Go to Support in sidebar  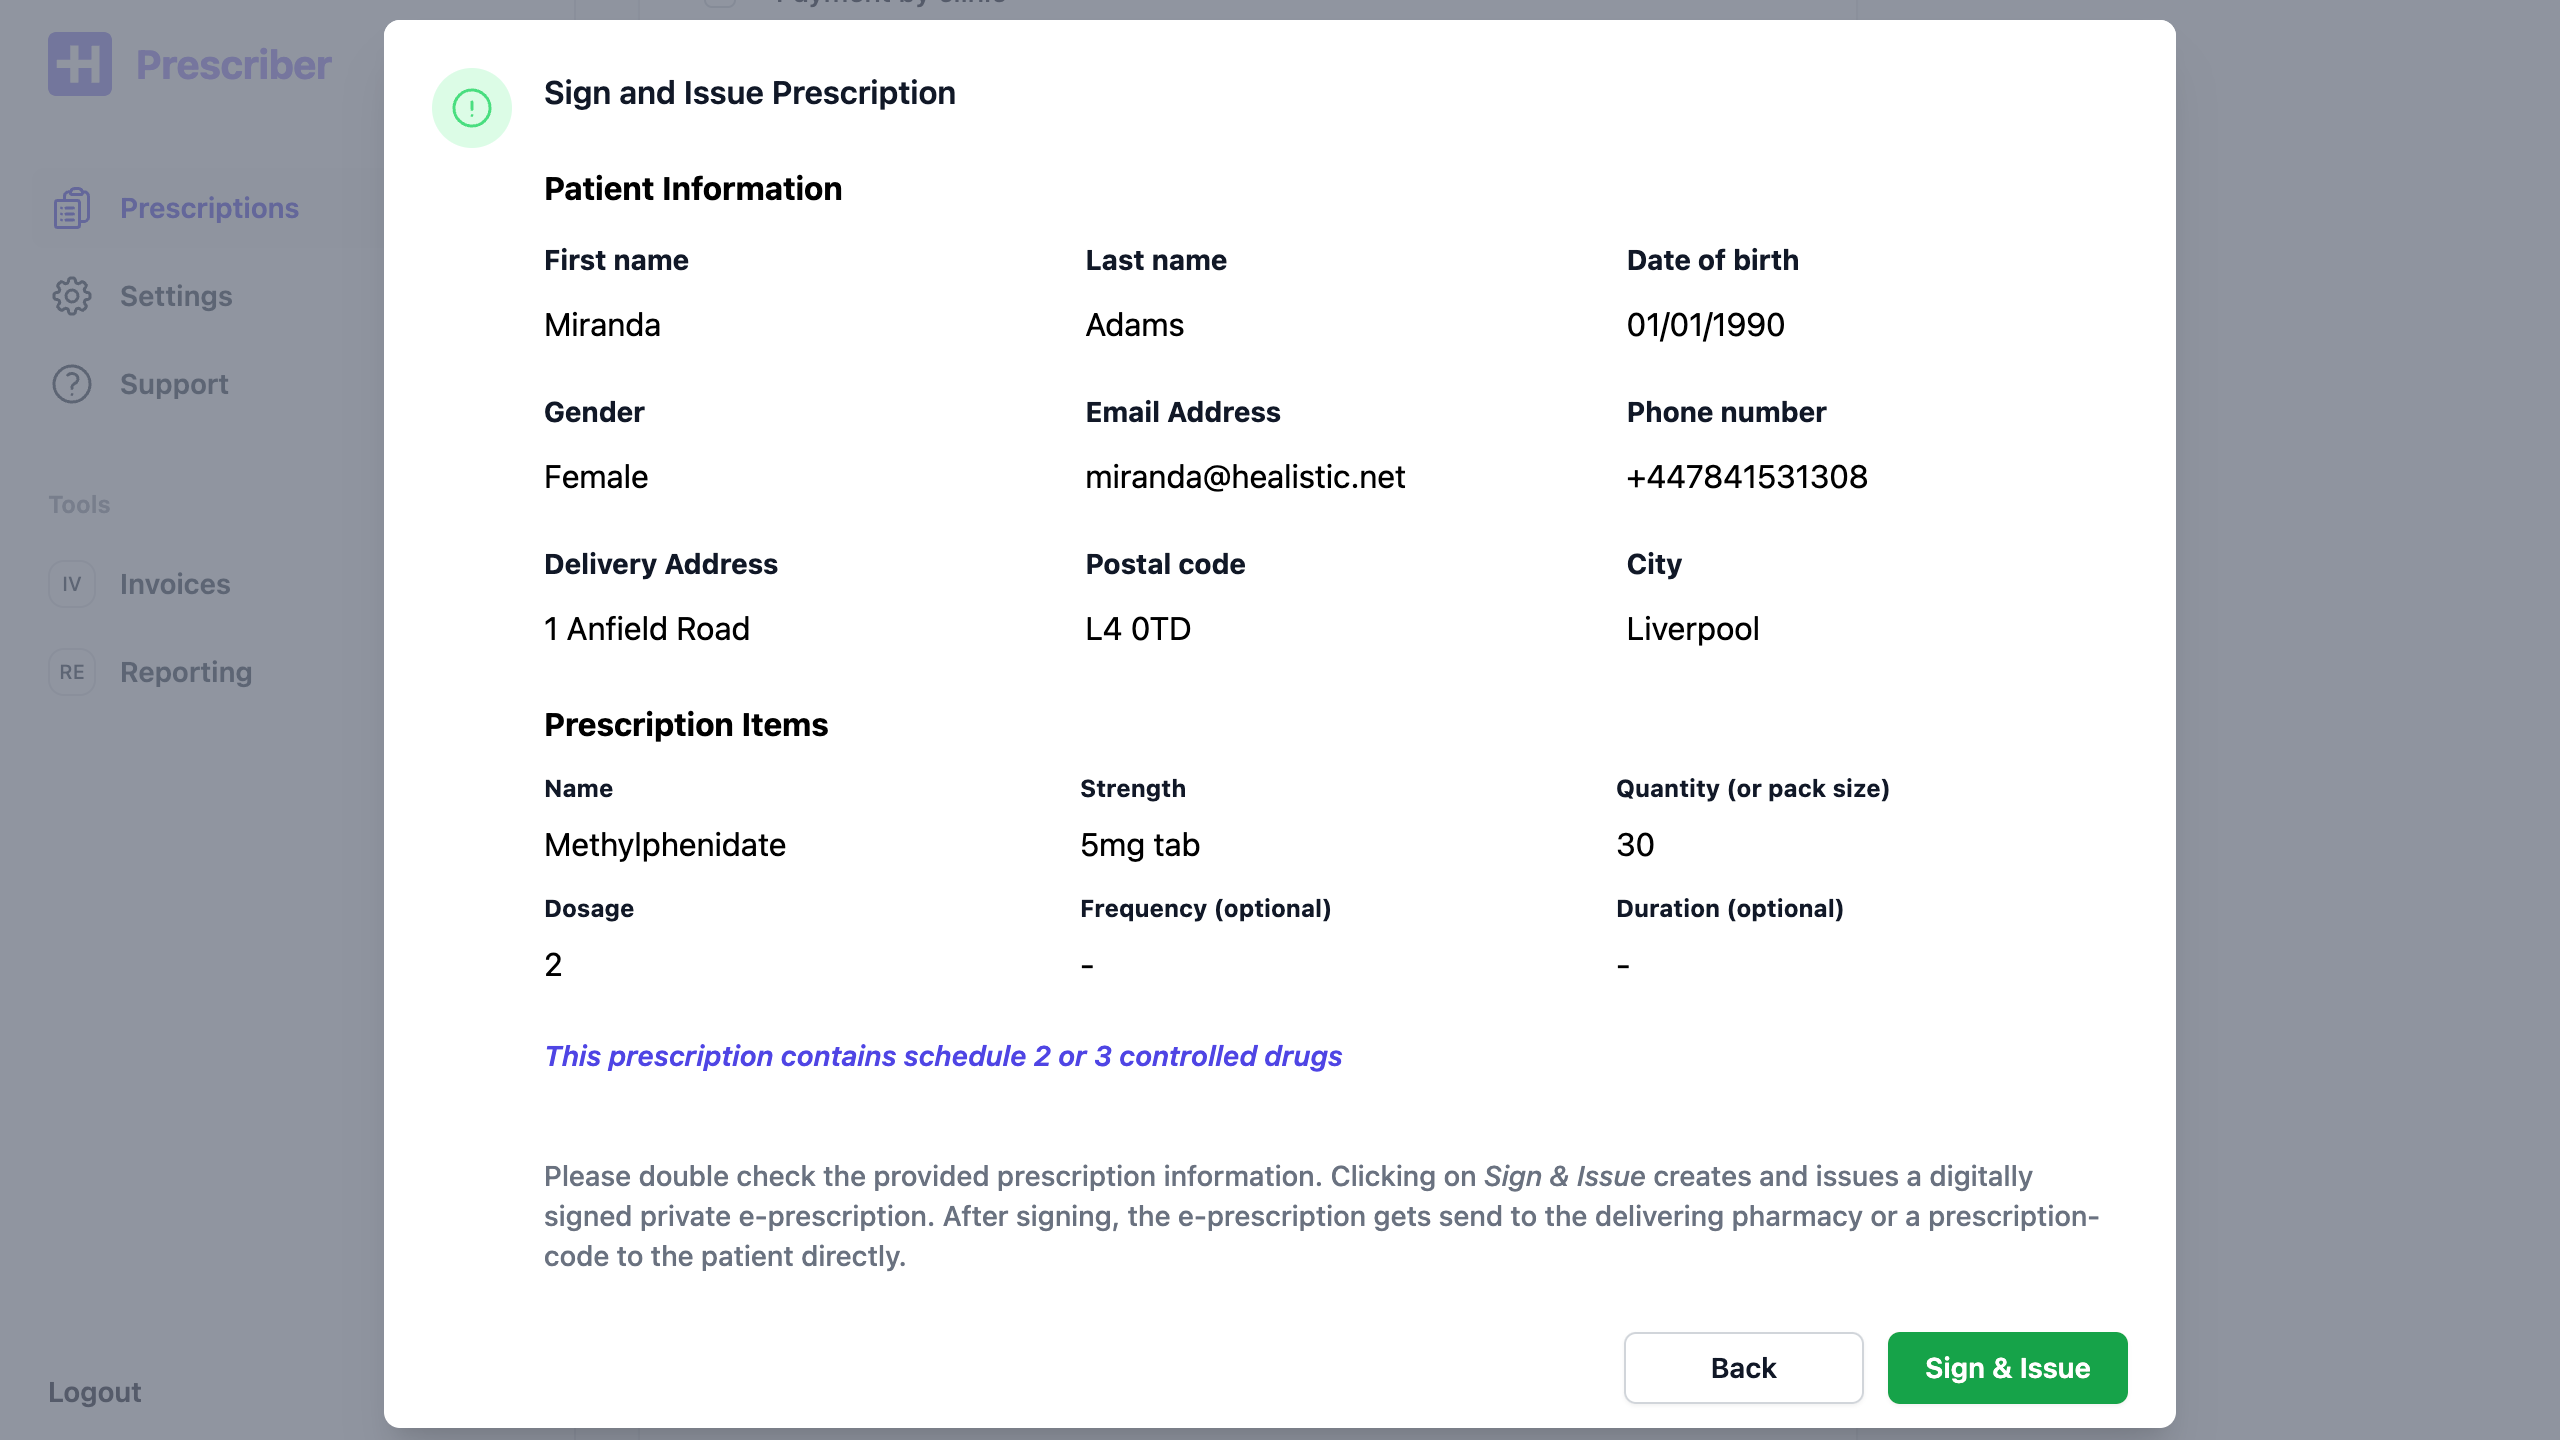click(x=174, y=384)
